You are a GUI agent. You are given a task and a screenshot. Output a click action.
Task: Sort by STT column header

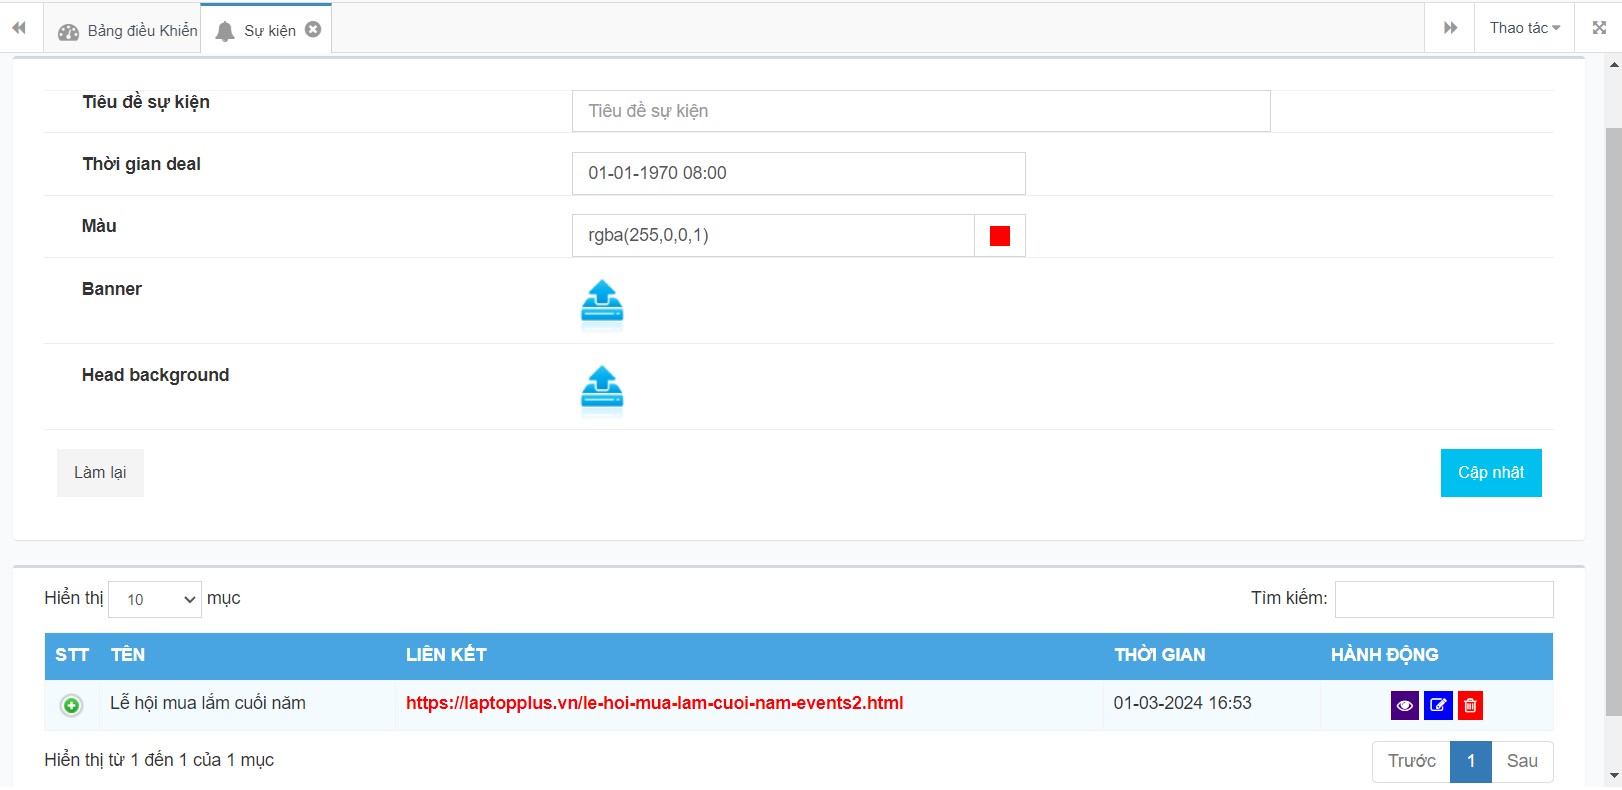pyautogui.click(x=72, y=655)
